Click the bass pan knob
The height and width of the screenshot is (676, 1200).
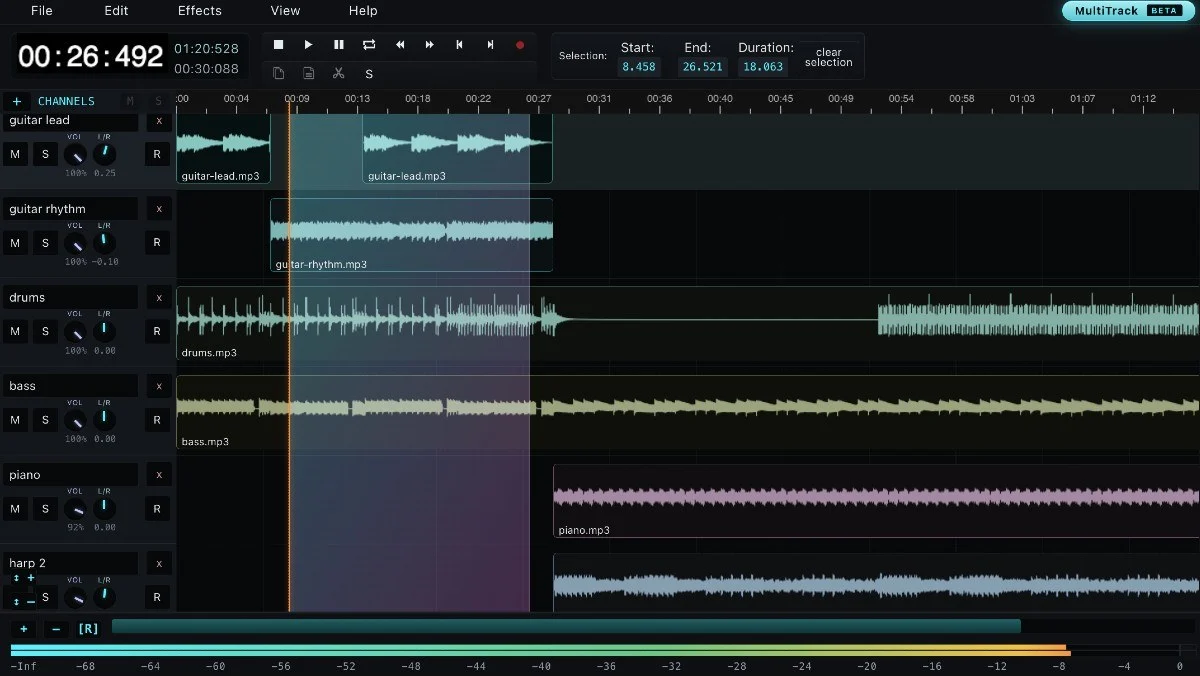coord(104,421)
